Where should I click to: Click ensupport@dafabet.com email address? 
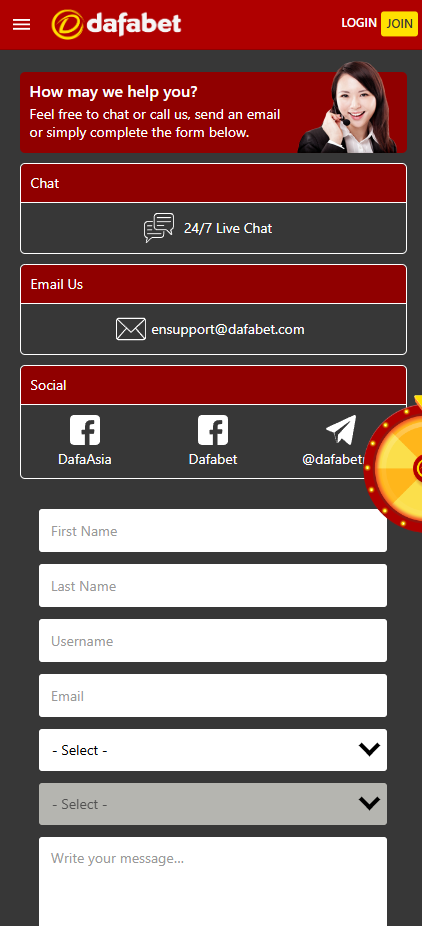(228, 330)
